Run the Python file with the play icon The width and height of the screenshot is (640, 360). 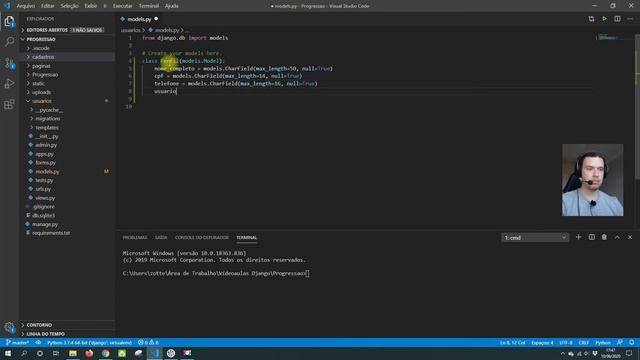604,19
